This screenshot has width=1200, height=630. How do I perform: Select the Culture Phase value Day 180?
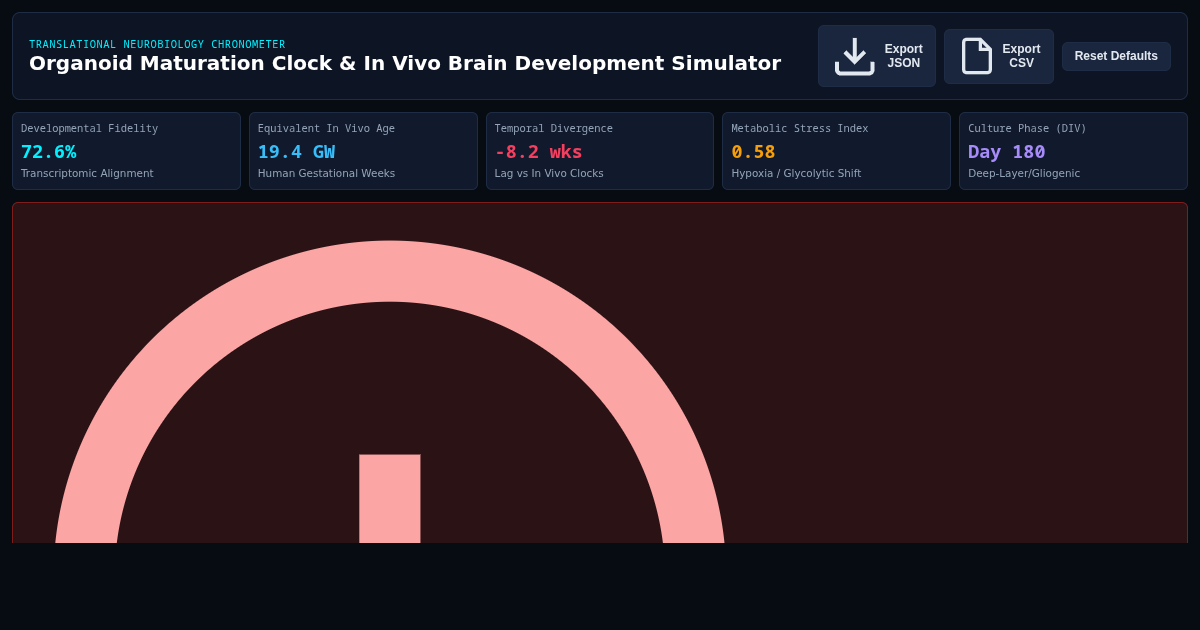coord(1007,152)
